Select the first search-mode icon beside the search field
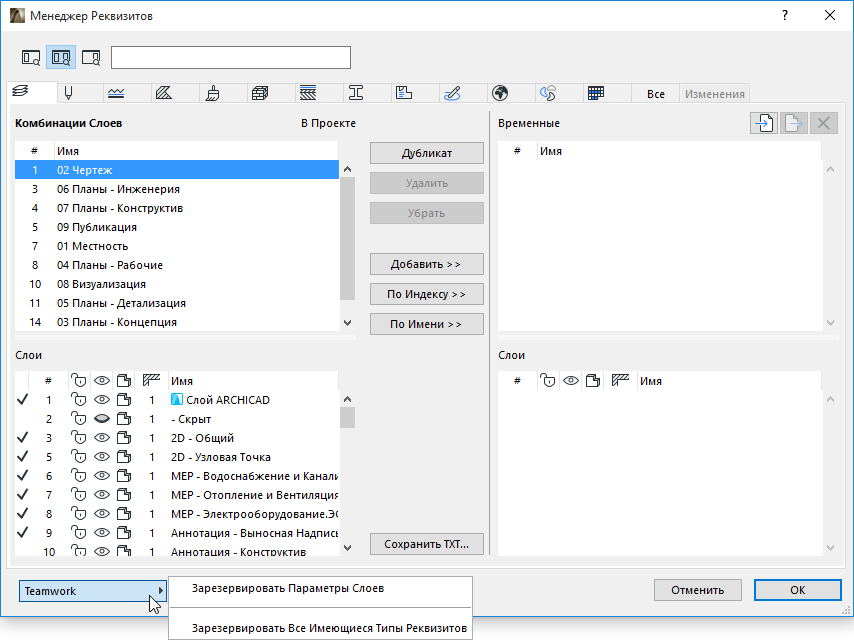The image size is (854, 641). (x=31, y=57)
